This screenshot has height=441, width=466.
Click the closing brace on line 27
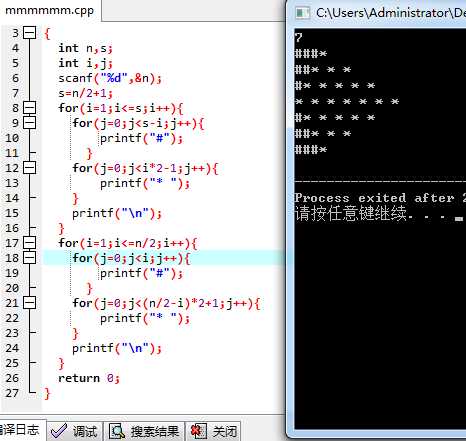47,393
